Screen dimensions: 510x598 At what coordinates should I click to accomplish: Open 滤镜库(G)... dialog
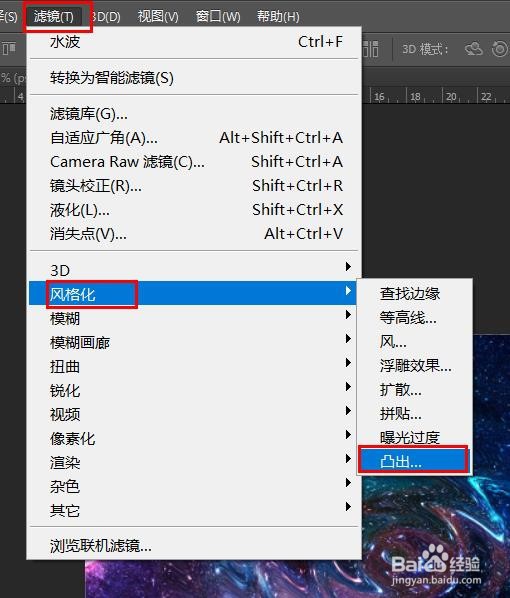coord(194,114)
